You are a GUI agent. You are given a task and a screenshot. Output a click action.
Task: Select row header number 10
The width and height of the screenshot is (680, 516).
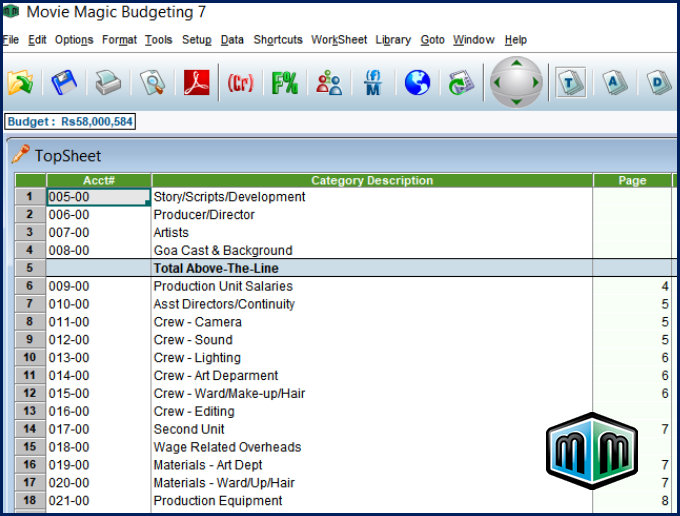pyautogui.click(x=29, y=357)
